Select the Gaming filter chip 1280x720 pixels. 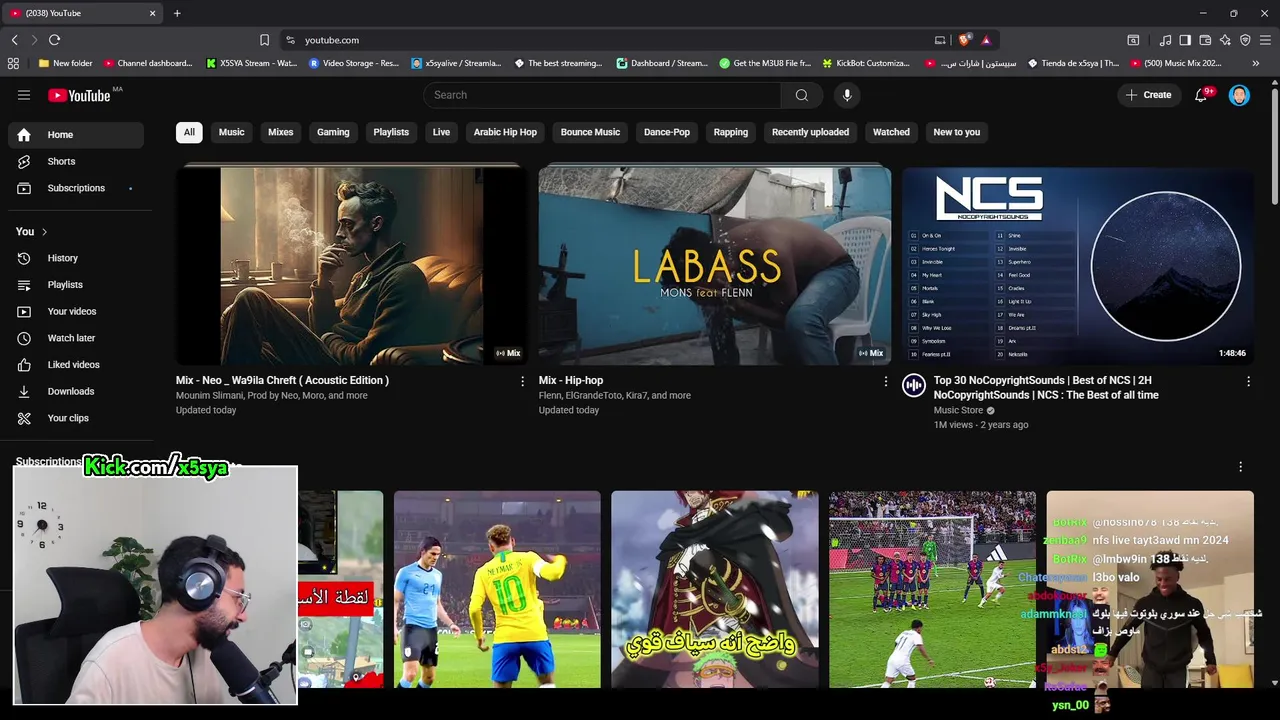click(333, 132)
